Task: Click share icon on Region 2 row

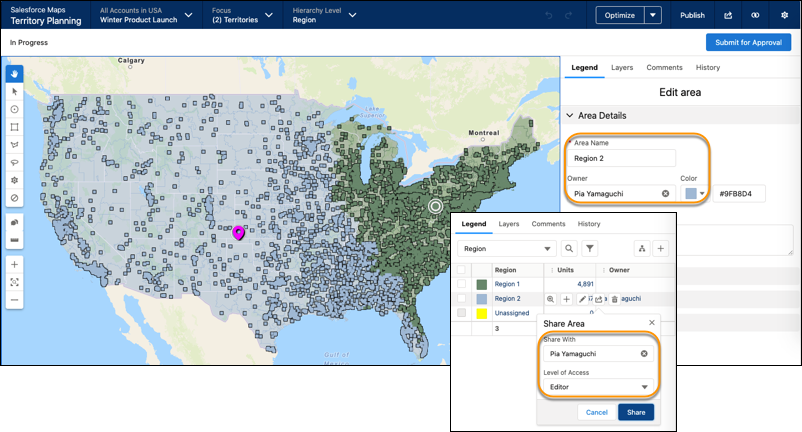Action: click(598, 299)
